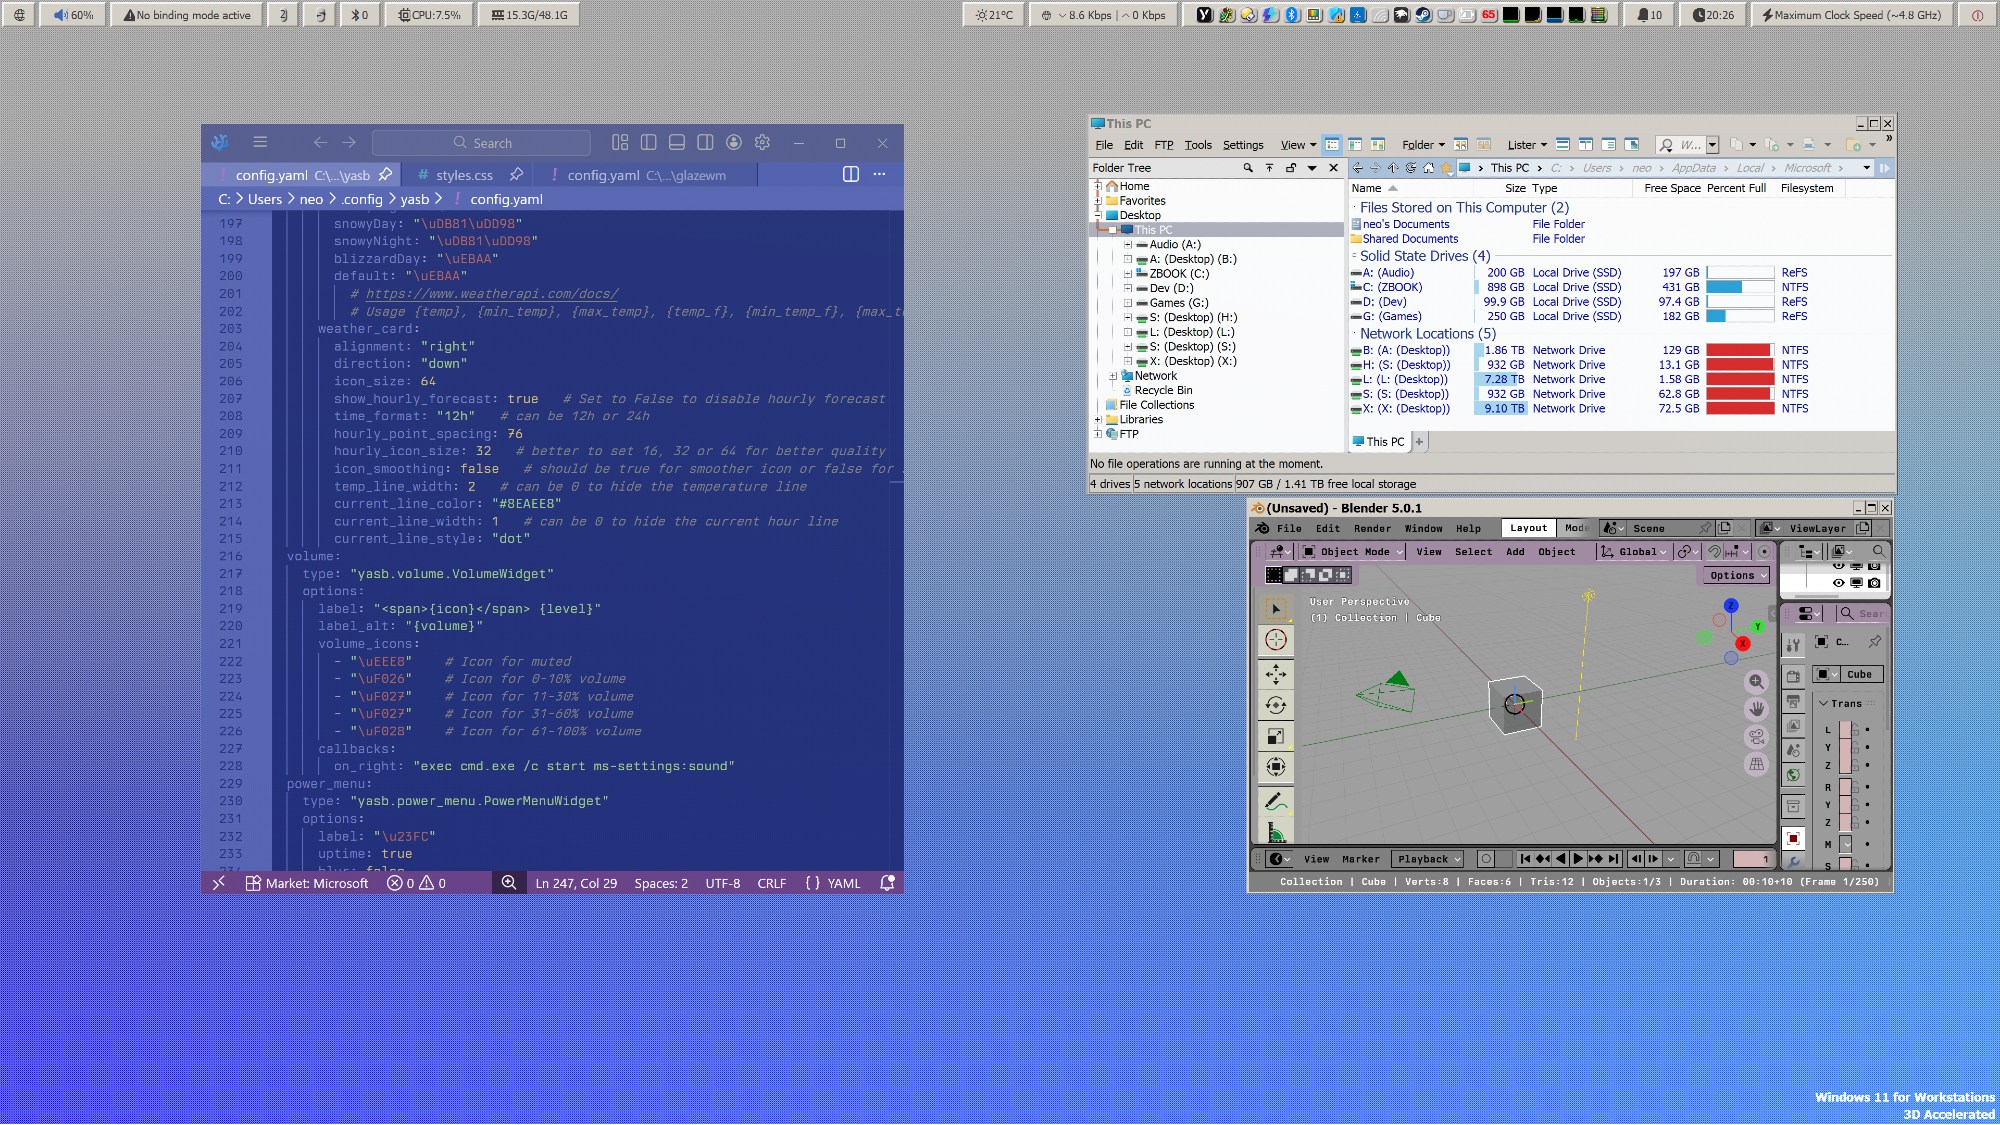This screenshot has width=2000, height=1125.
Task: Split the editor right in VS Code
Action: click(851, 174)
